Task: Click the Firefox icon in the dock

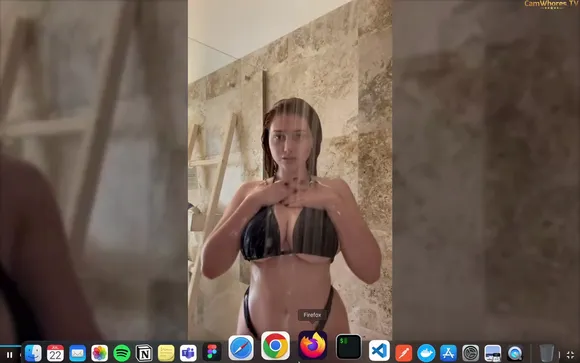Action: [x=313, y=345]
